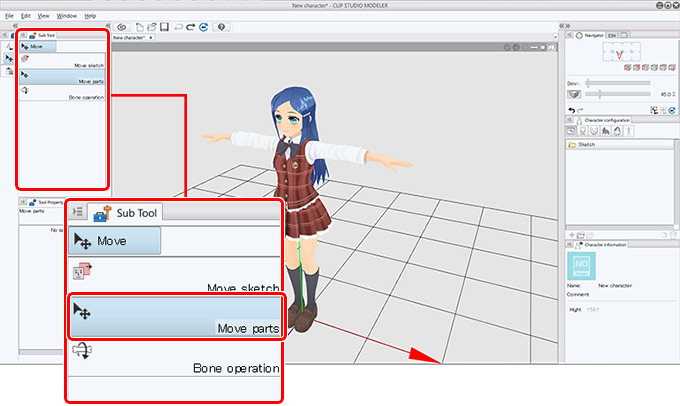
Task: Select the third cube view preset
Action: click(645, 67)
